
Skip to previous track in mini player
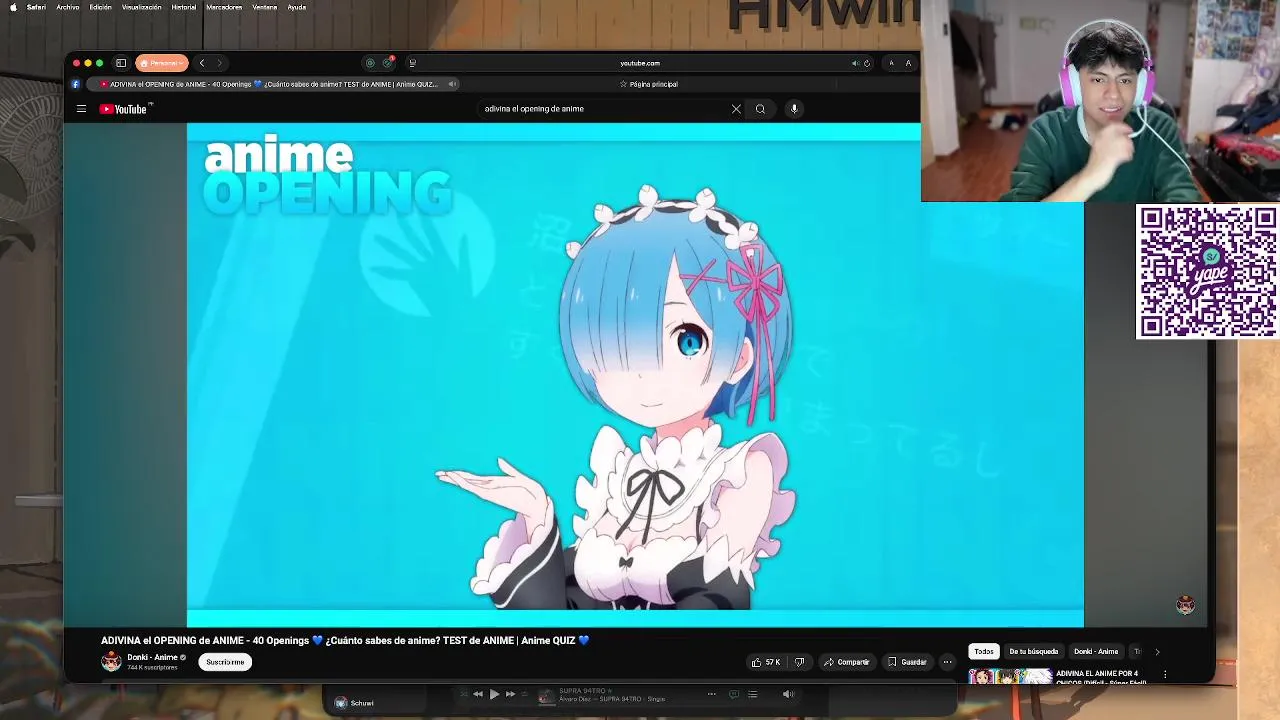pos(478,694)
